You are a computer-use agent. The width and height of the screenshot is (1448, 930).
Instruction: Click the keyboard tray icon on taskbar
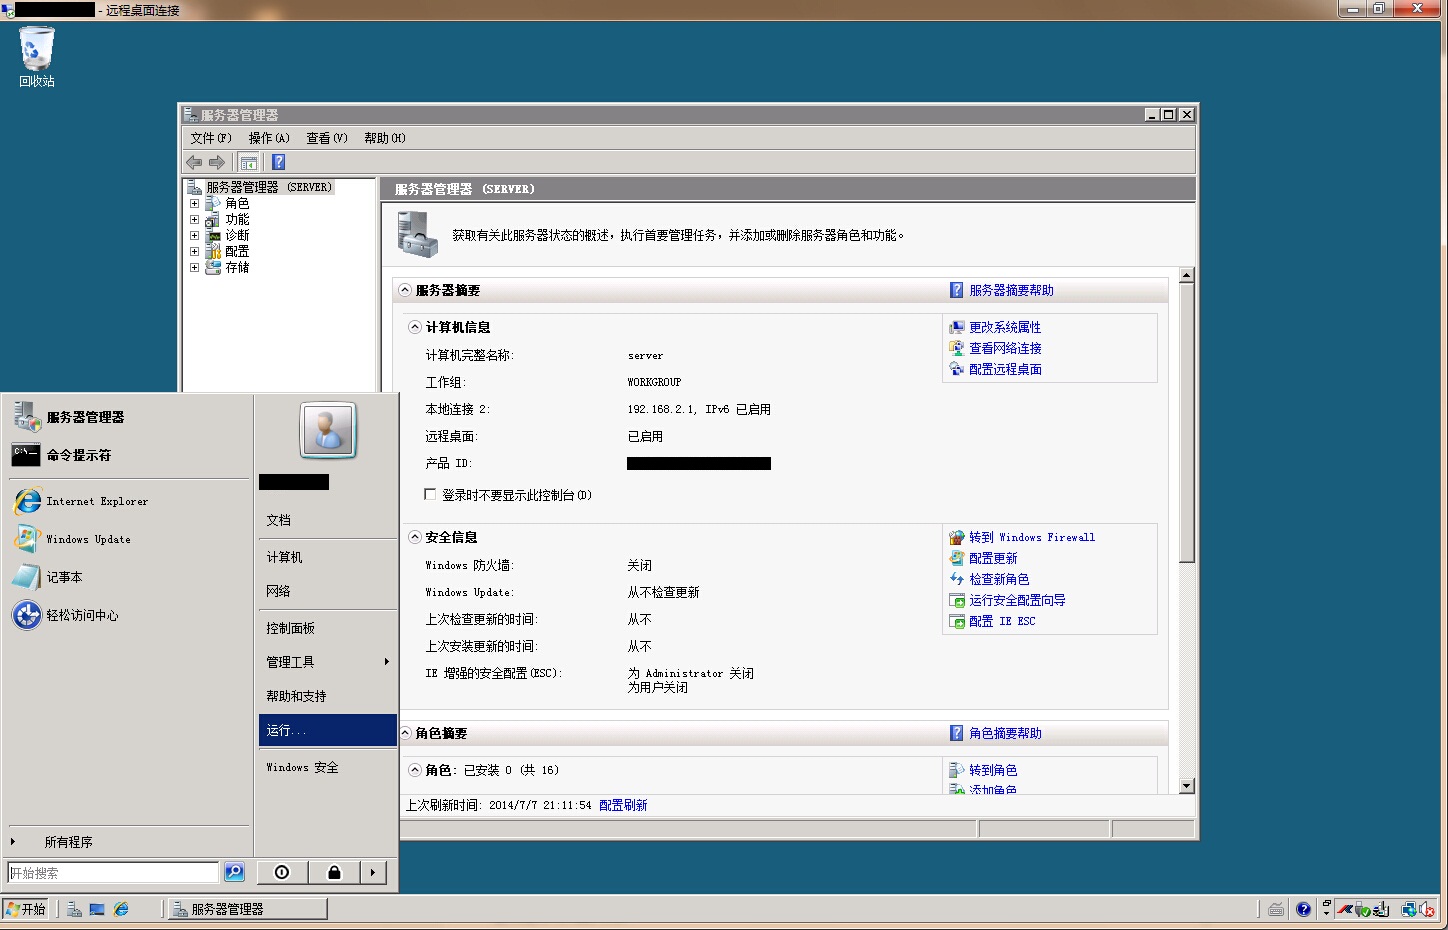[x=1276, y=909]
